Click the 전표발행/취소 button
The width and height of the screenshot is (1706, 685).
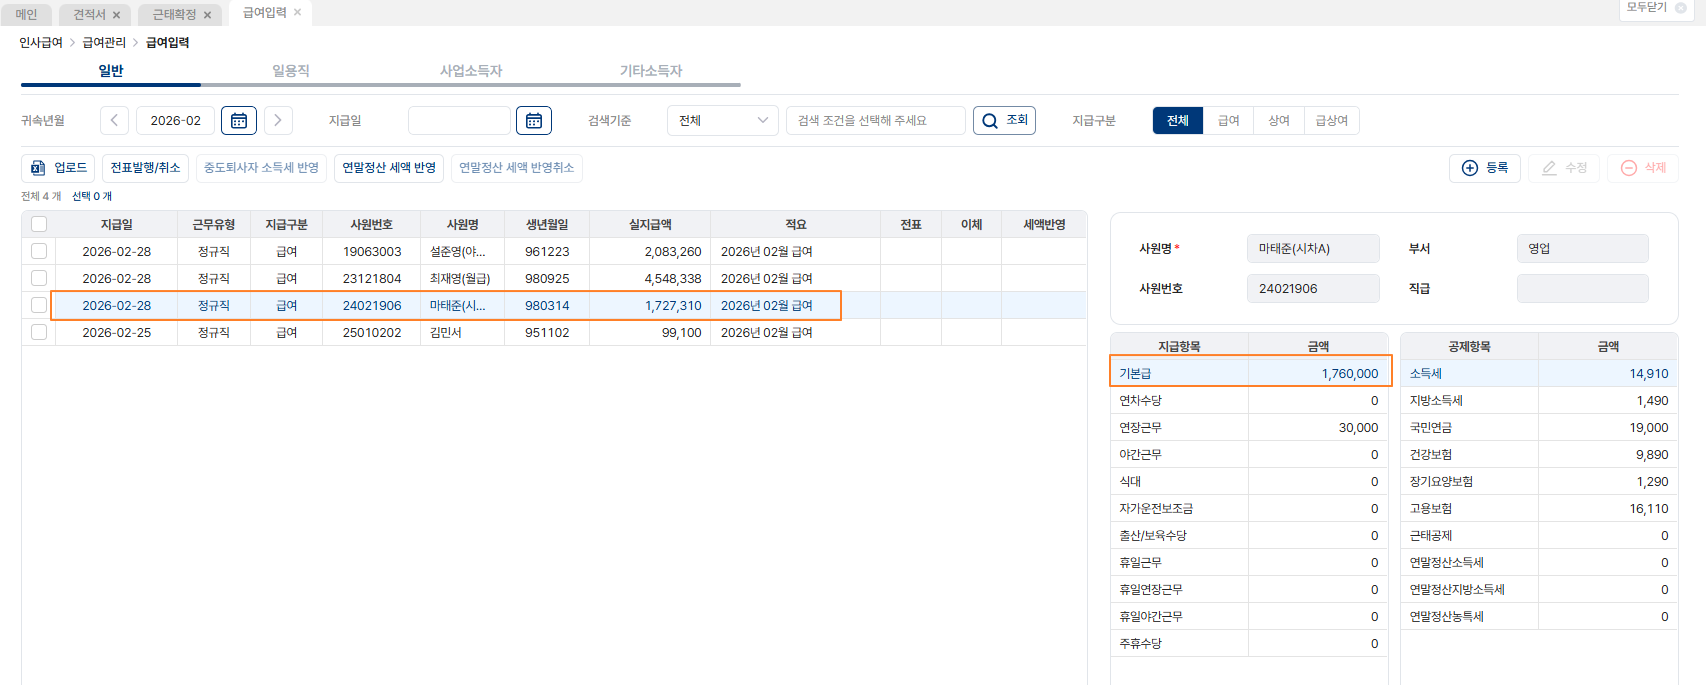coord(145,168)
